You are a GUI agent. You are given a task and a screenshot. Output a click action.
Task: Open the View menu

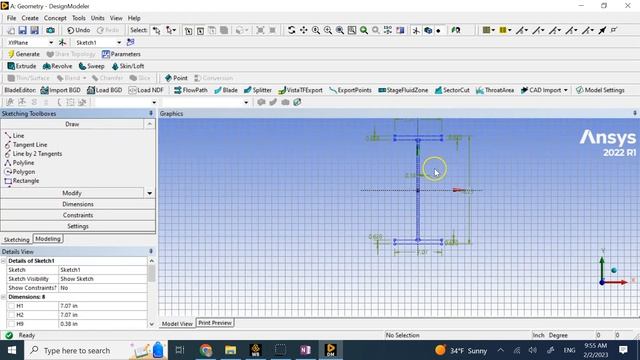coord(116,18)
